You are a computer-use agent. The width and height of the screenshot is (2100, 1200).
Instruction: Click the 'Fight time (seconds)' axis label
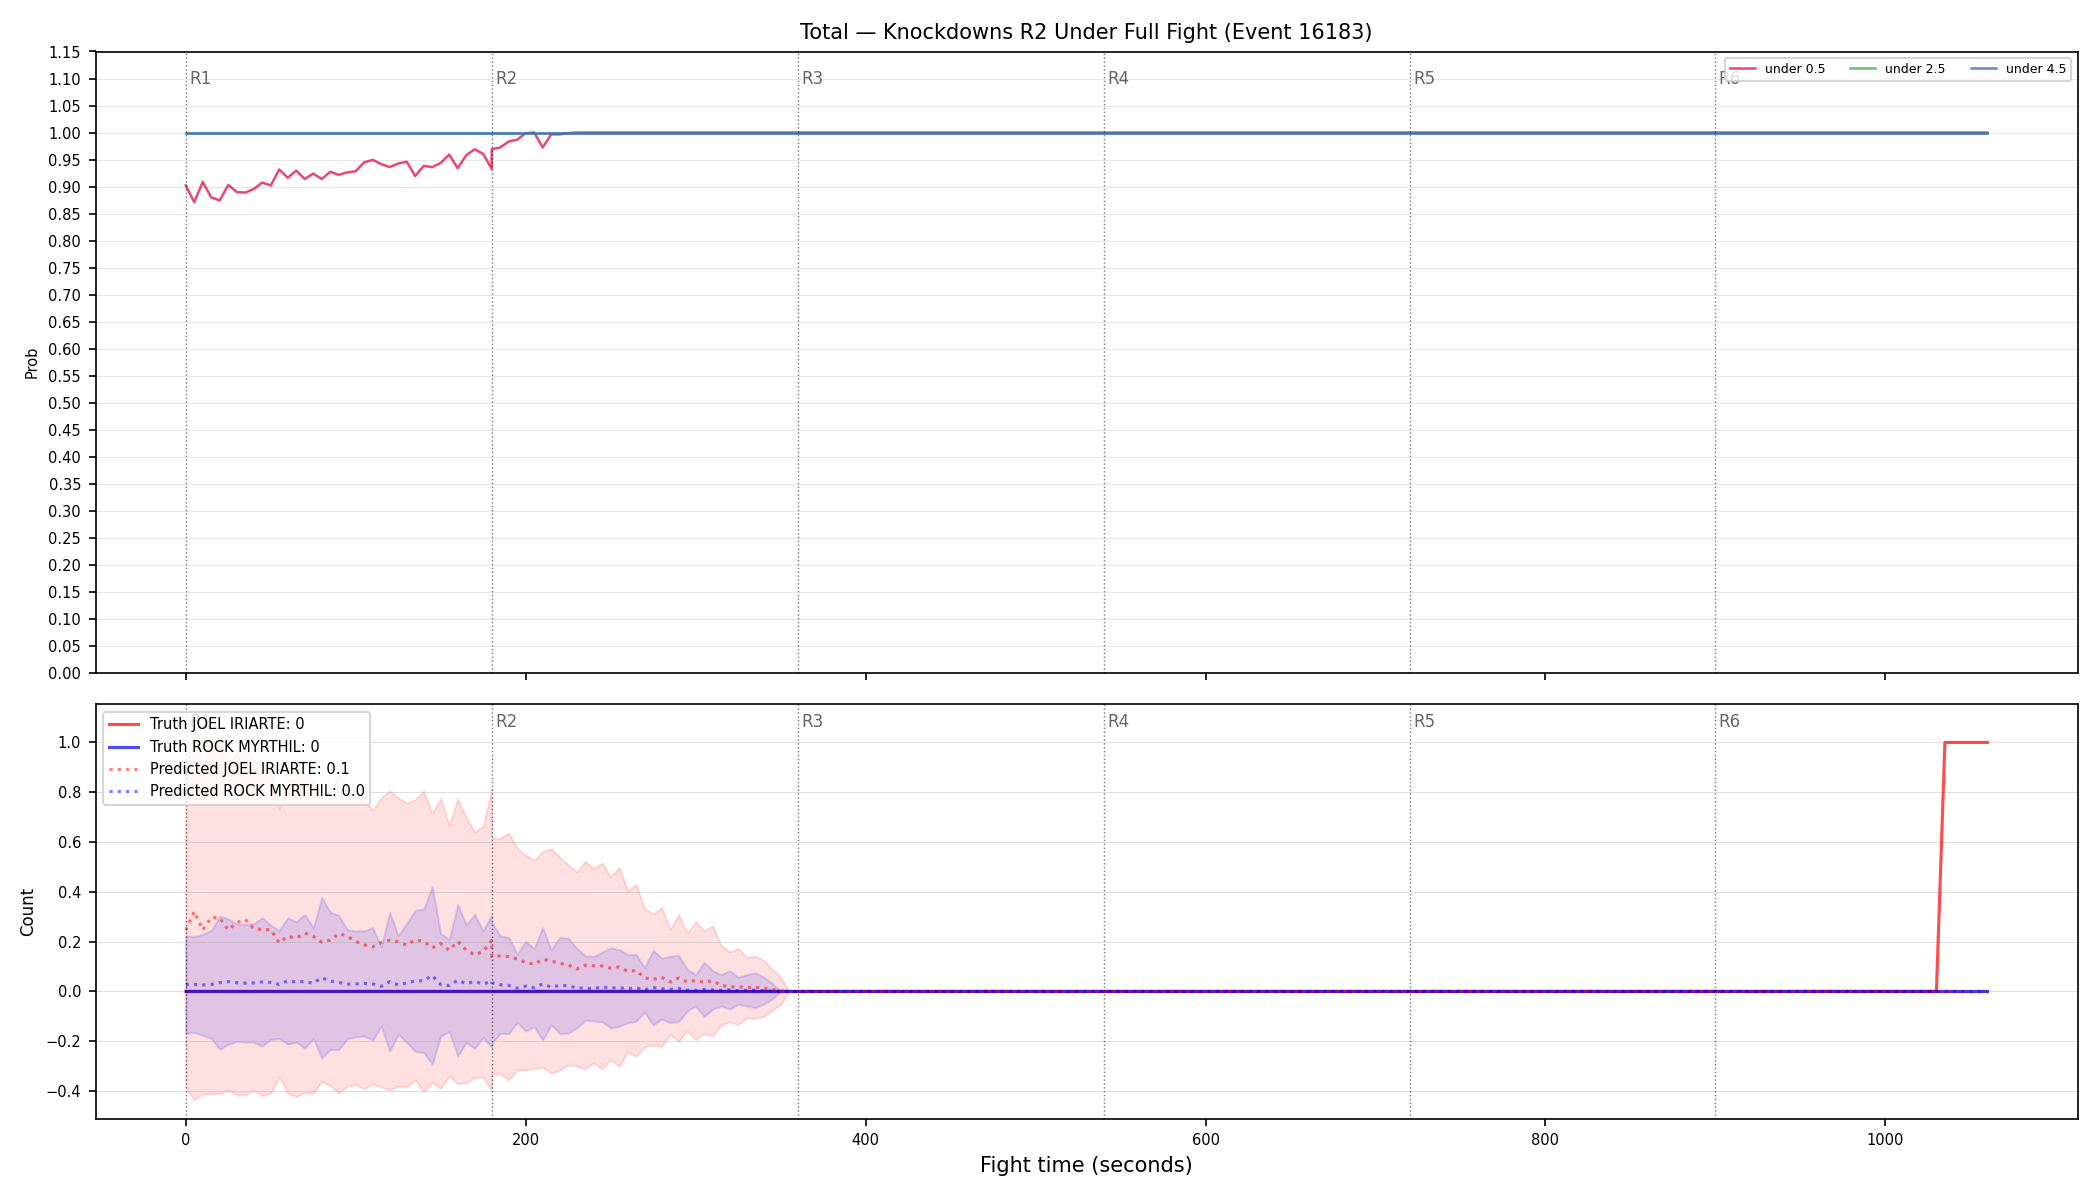[x=1086, y=1165]
